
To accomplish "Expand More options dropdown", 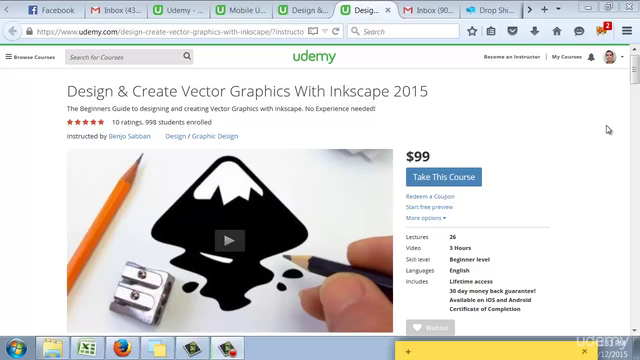I will pos(426,218).
